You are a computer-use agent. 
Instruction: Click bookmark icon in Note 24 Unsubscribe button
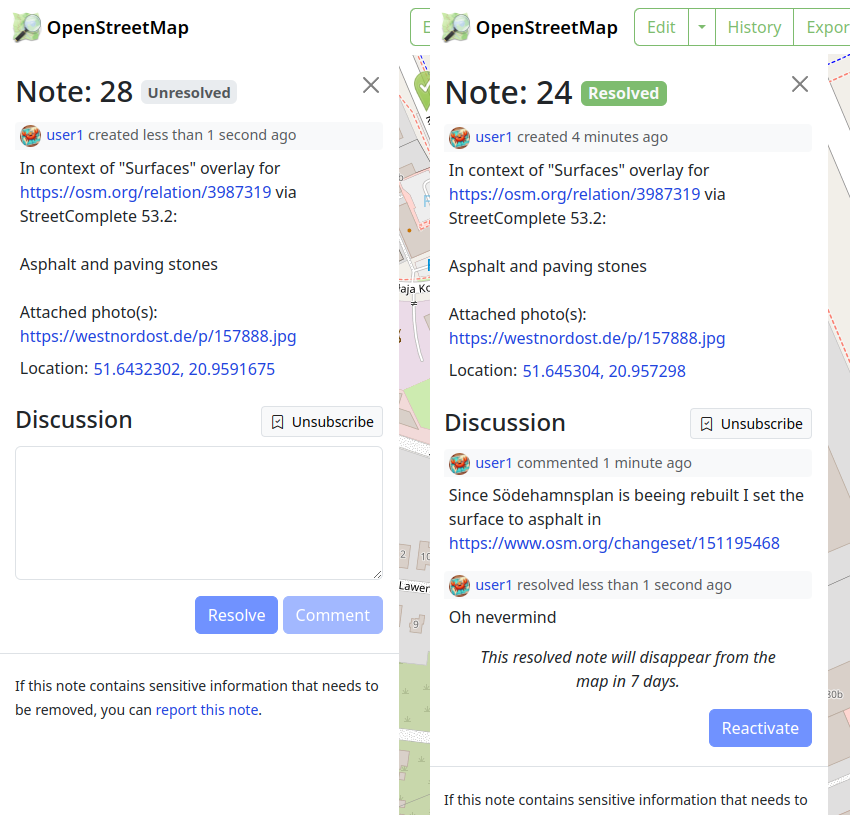click(706, 424)
